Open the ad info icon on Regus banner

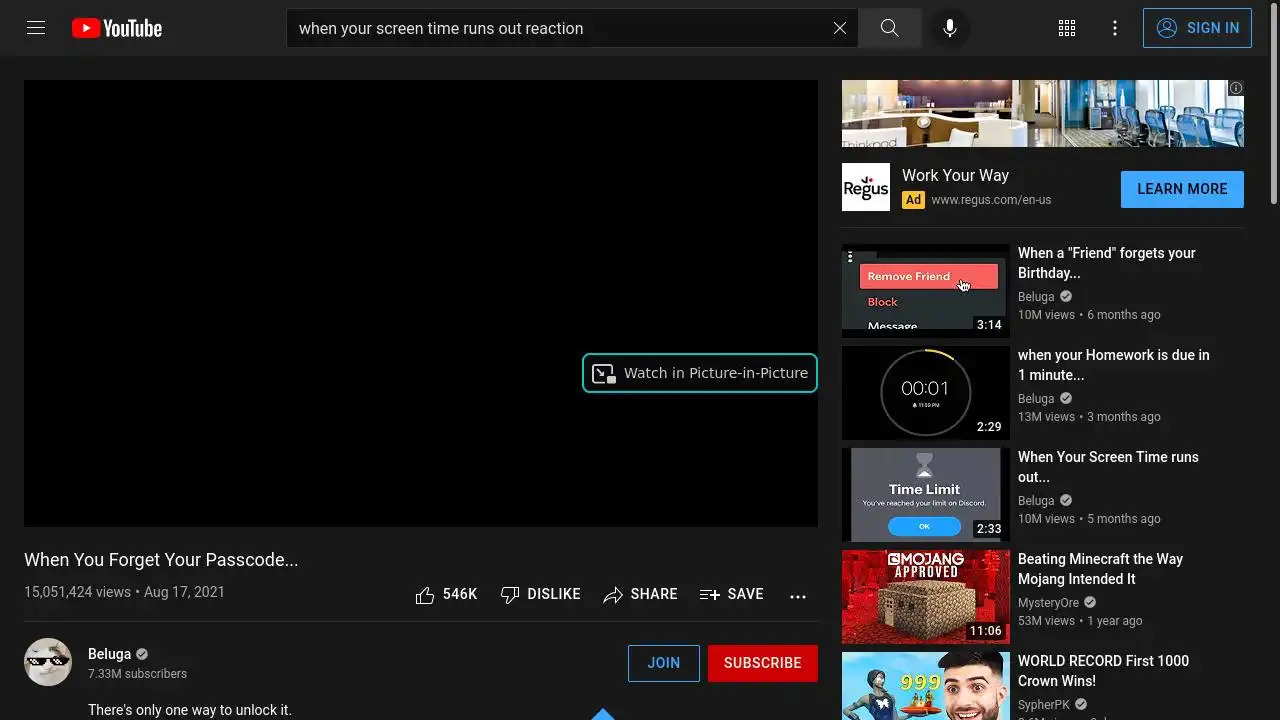click(1236, 88)
